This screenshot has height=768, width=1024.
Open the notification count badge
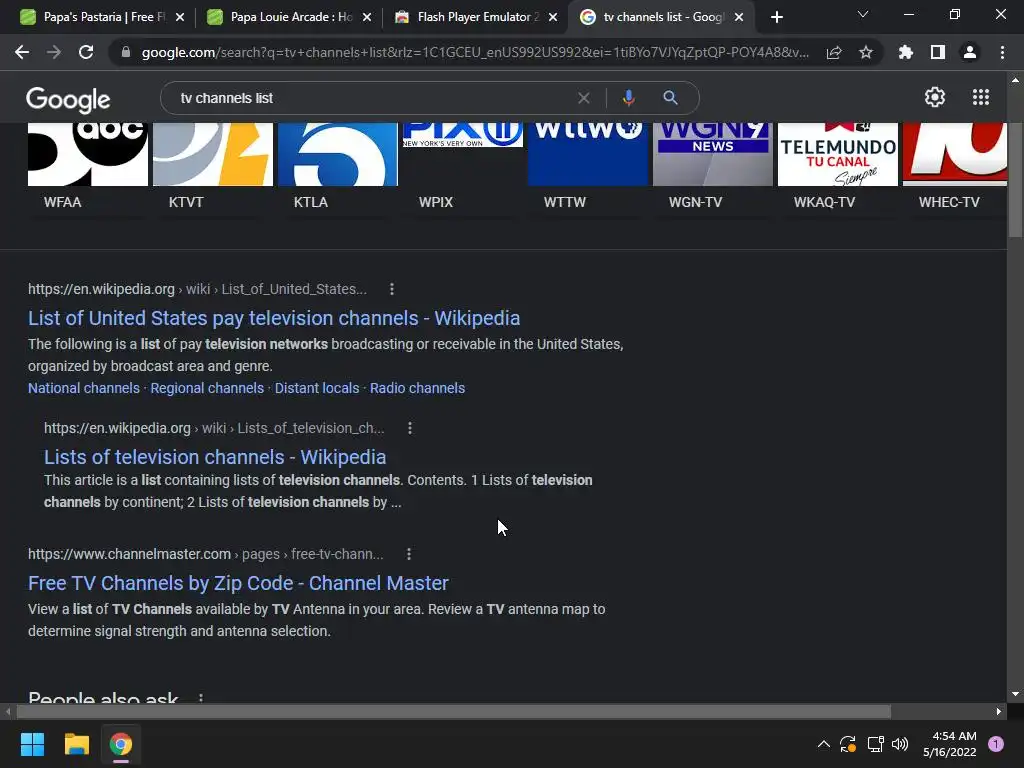(x=996, y=744)
